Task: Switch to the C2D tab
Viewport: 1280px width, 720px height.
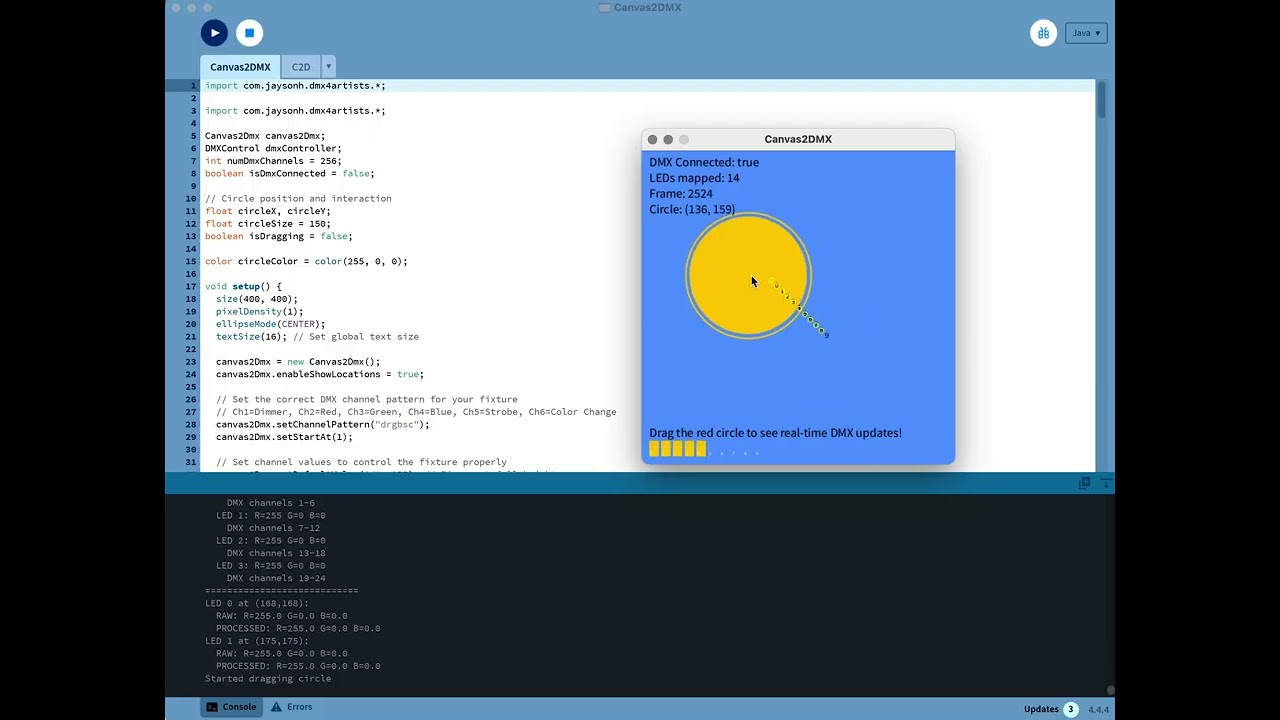Action: [301, 67]
